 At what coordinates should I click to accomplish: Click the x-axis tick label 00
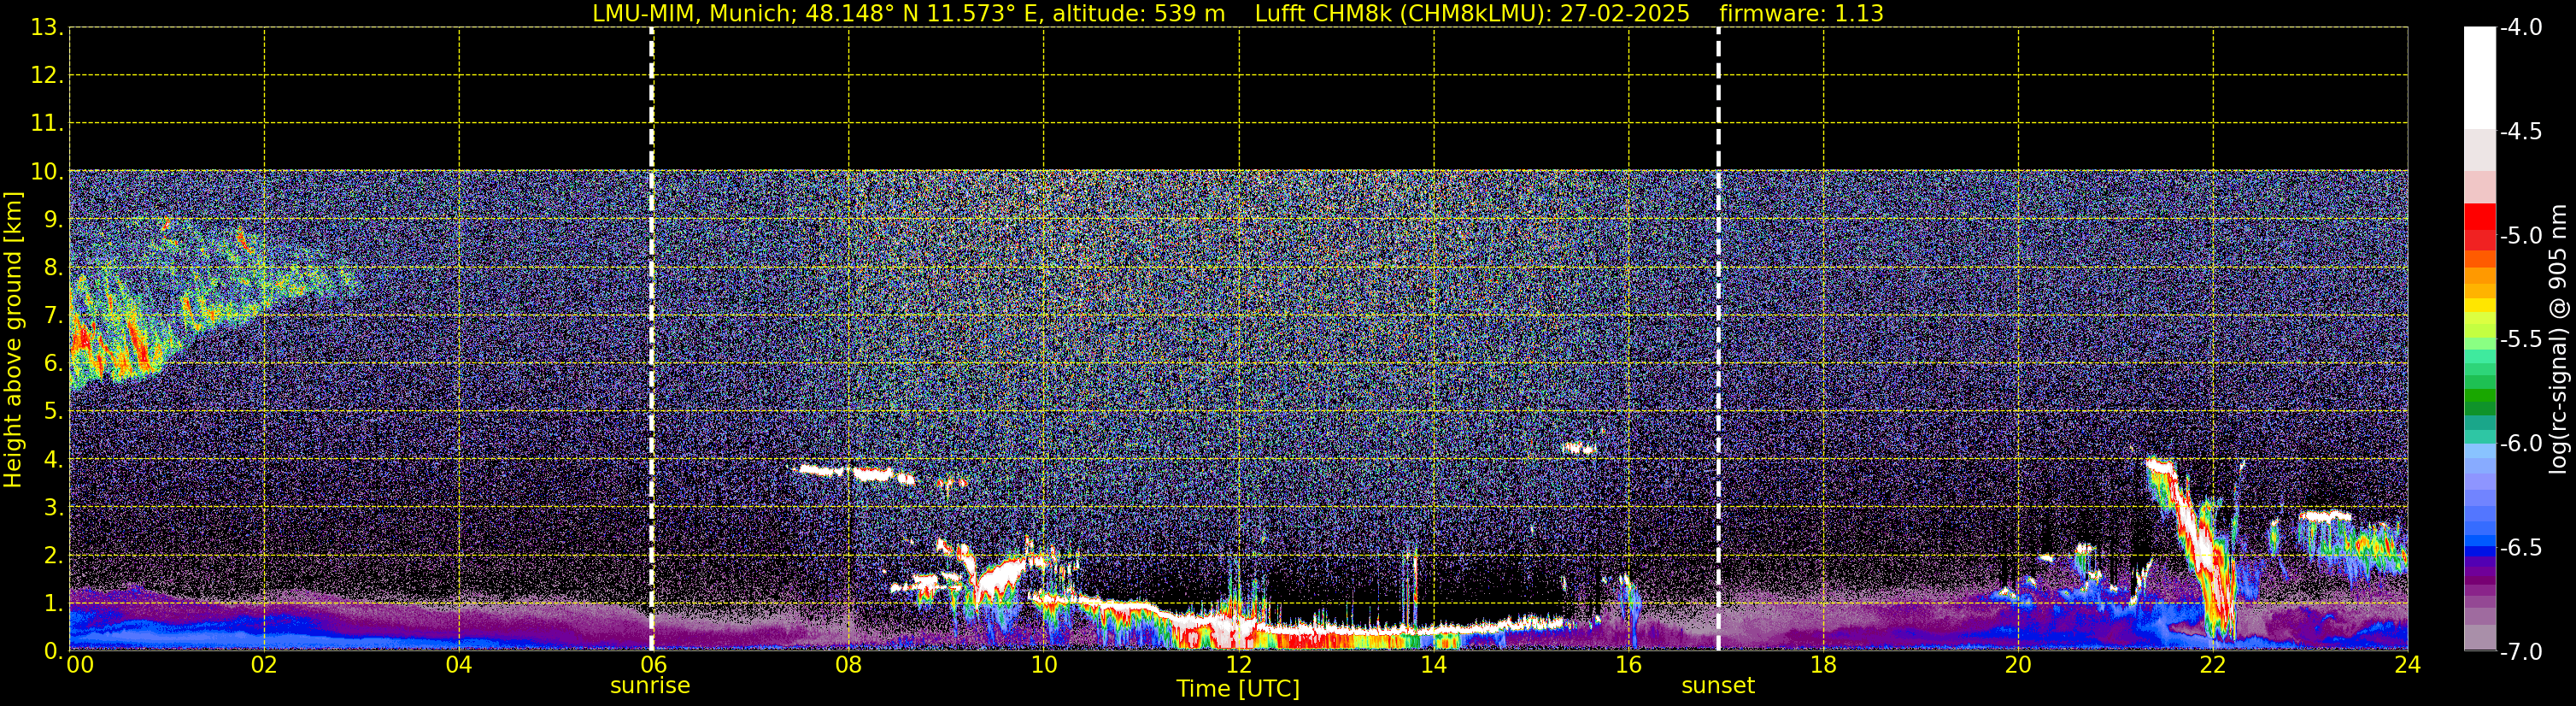coord(80,665)
